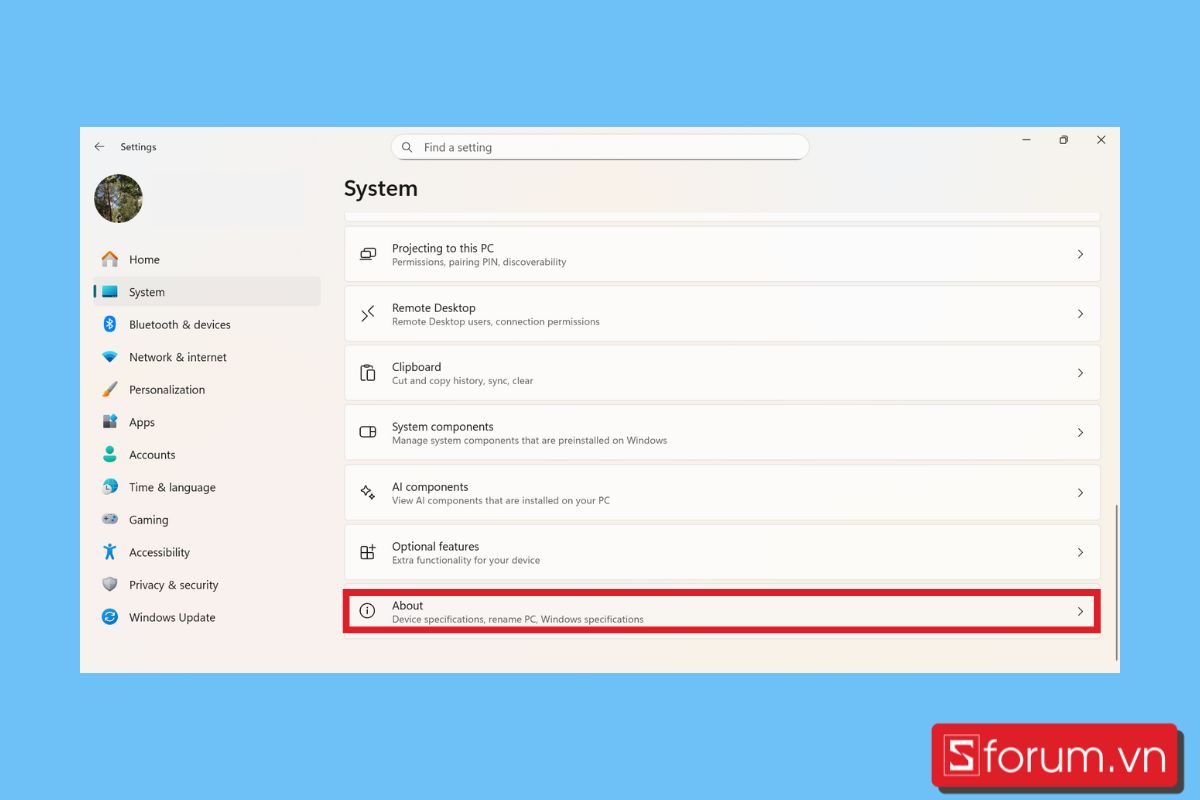Click Optional features title
This screenshot has height=800, width=1200.
[x=436, y=546]
